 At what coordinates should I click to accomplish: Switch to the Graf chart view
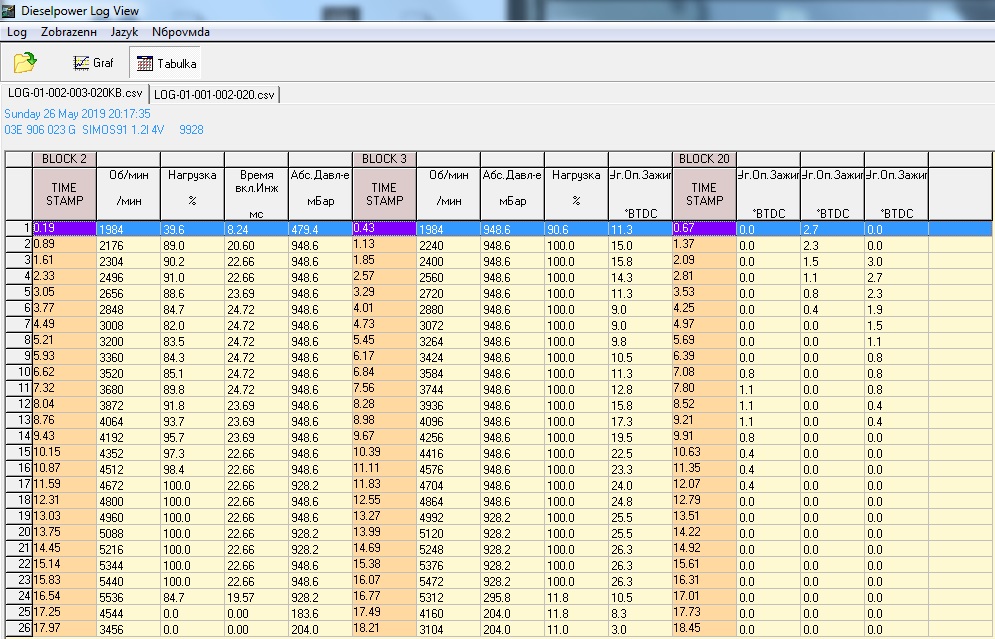pos(93,63)
